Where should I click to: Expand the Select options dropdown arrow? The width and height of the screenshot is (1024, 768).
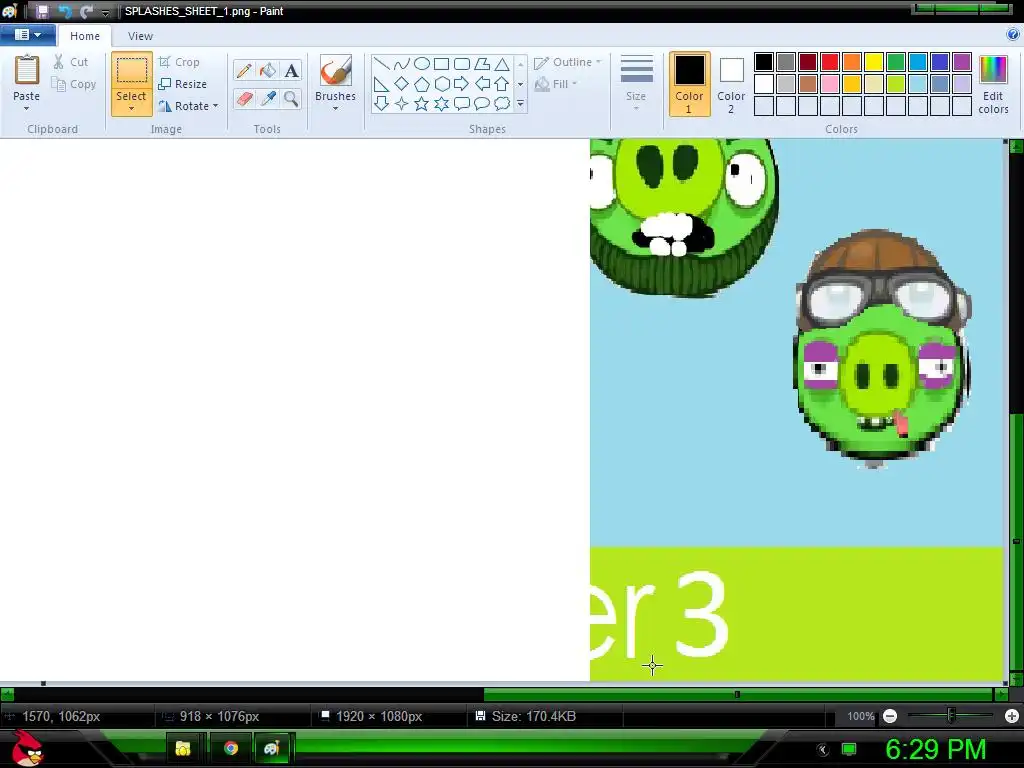(131, 108)
